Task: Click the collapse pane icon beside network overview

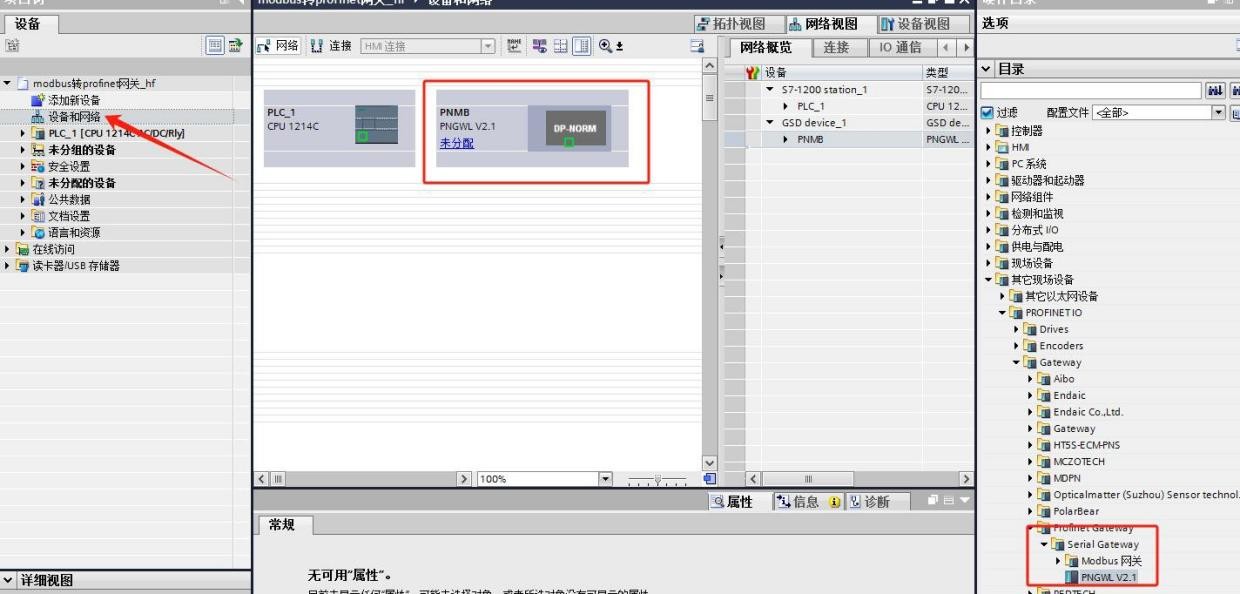Action: point(697,46)
